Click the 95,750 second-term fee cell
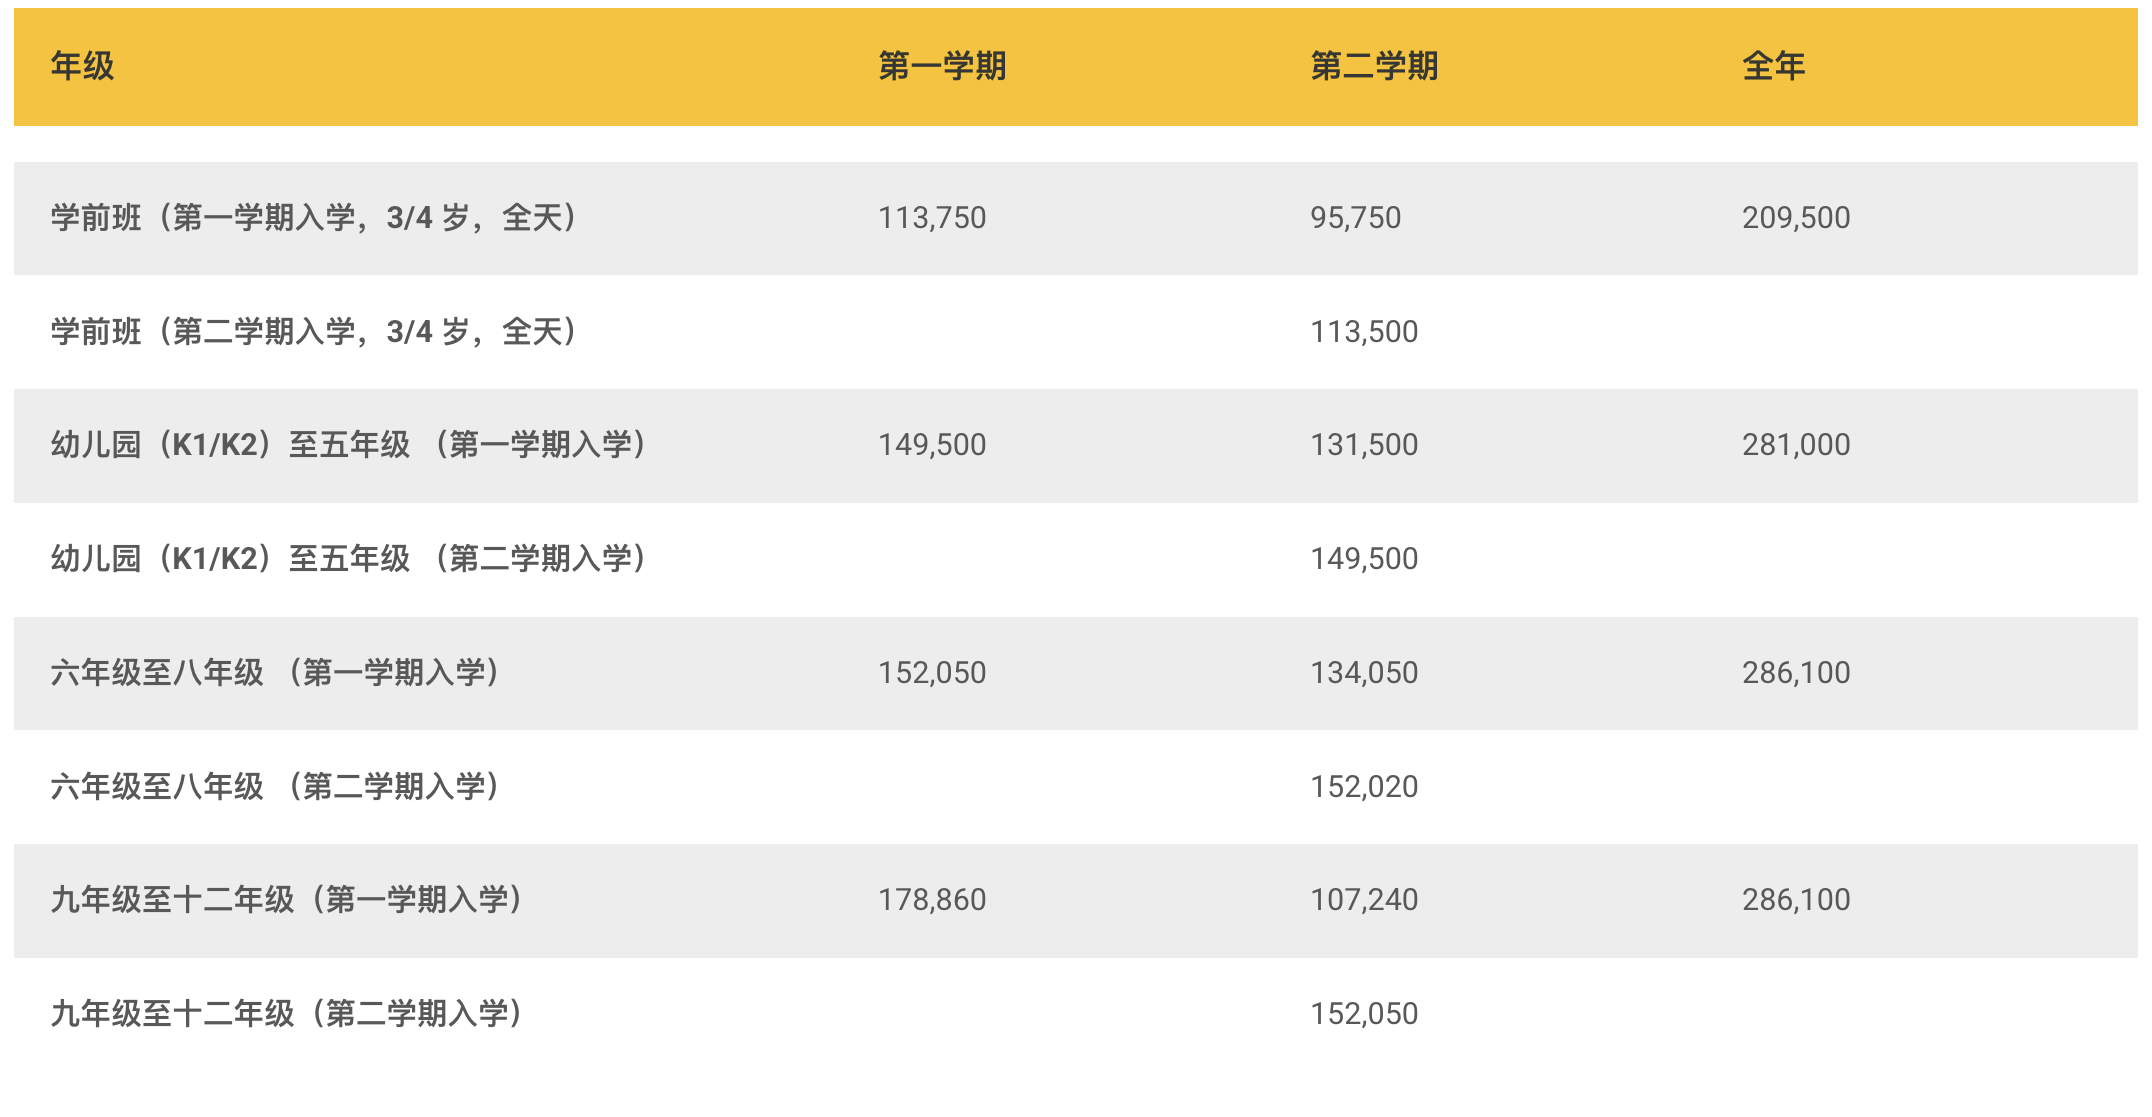 coord(1355,218)
